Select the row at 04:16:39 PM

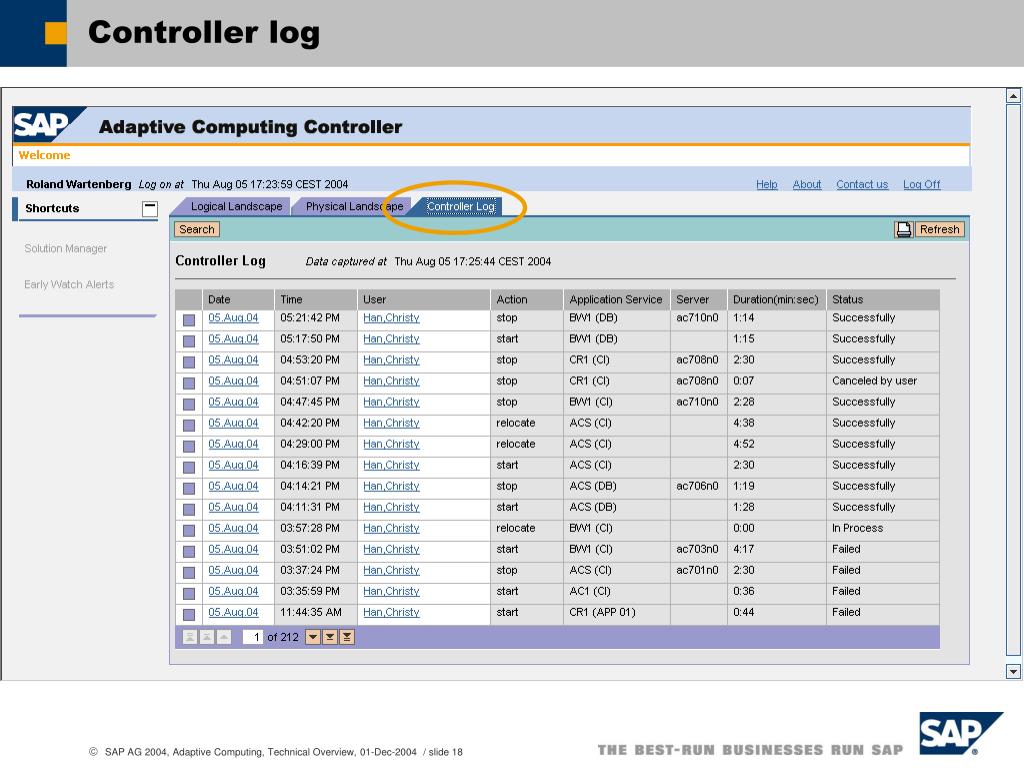click(x=189, y=468)
